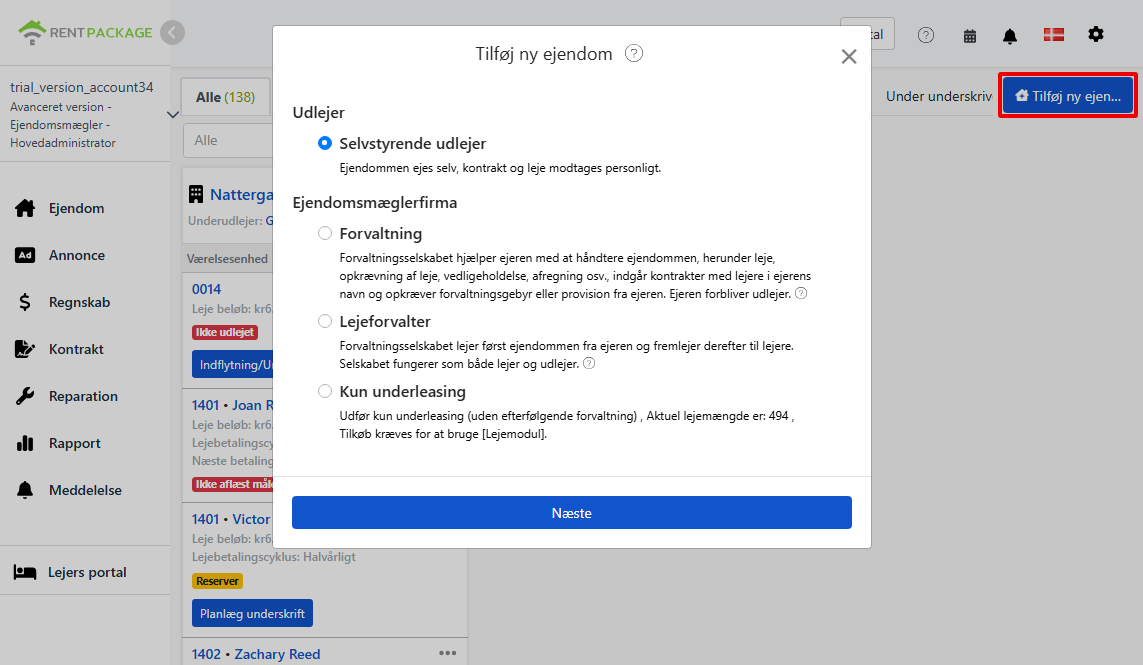Select Selvstyrende udlejer radio option

(325, 143)
